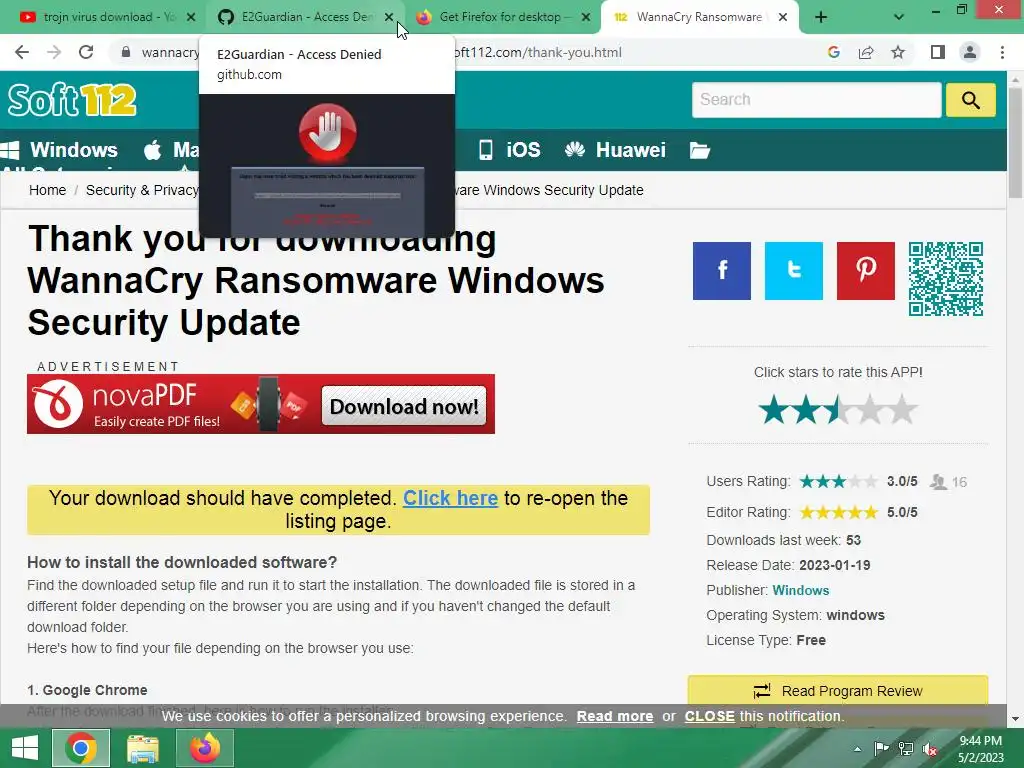Click the Soft112 logo
The width and height of the screenshot is (1024, 768).
(x=72, y=100)
